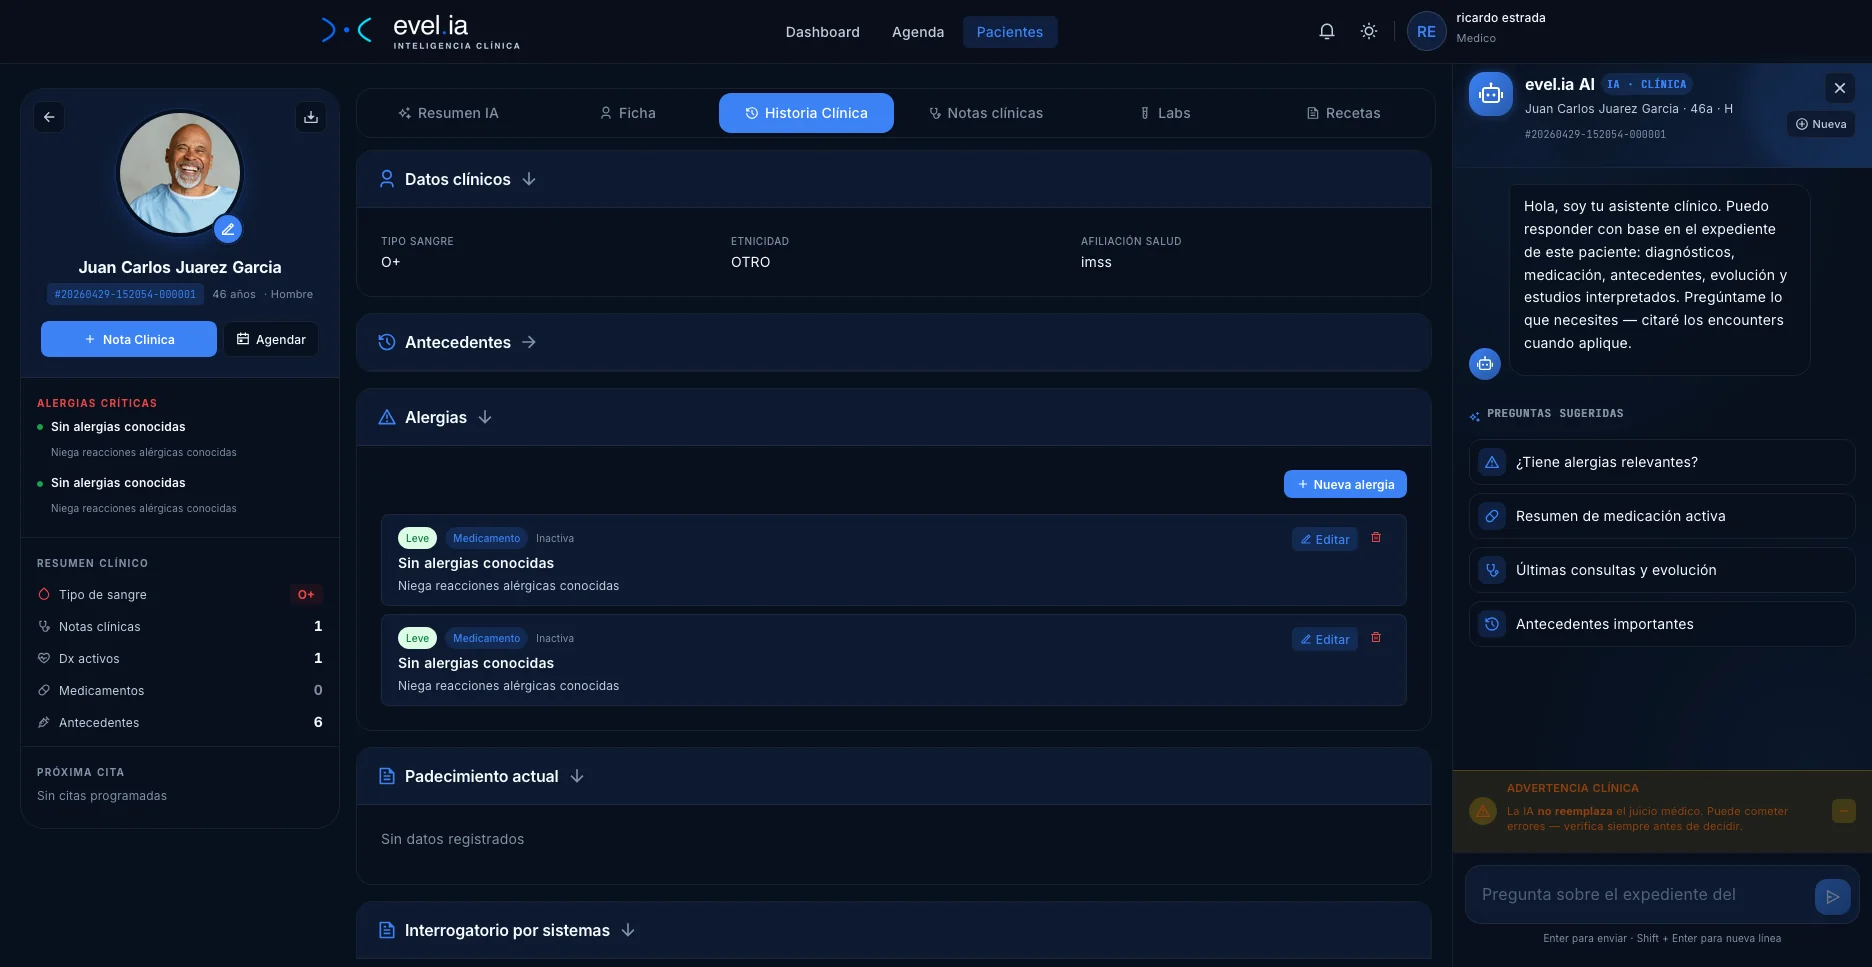
Task: Click the small robot avatar beside message
Action: coord(1485,363)
